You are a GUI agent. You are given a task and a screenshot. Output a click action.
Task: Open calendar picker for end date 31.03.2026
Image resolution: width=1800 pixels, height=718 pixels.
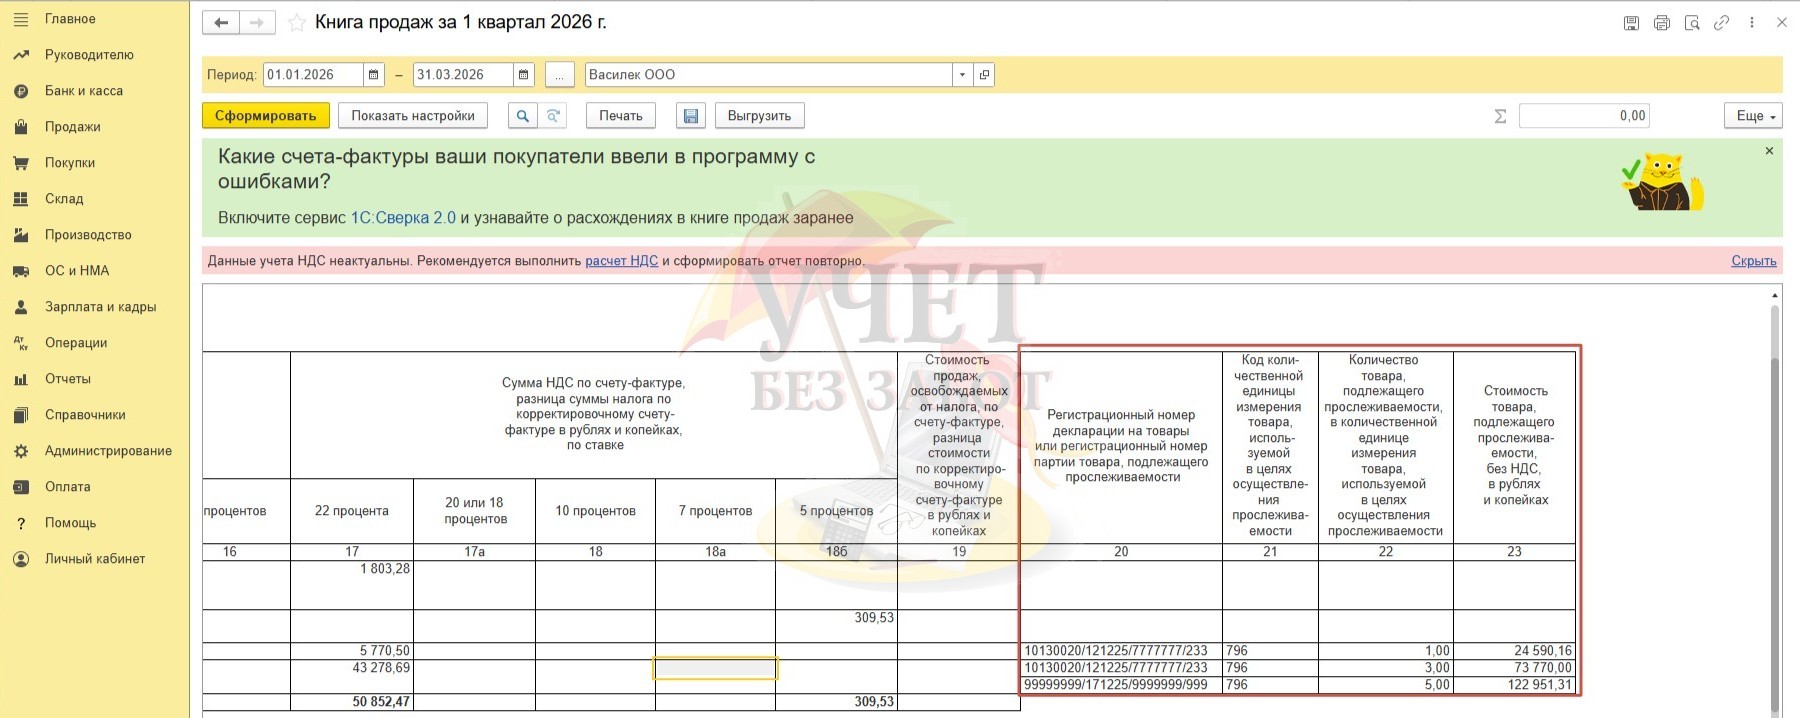click(524, 75)
